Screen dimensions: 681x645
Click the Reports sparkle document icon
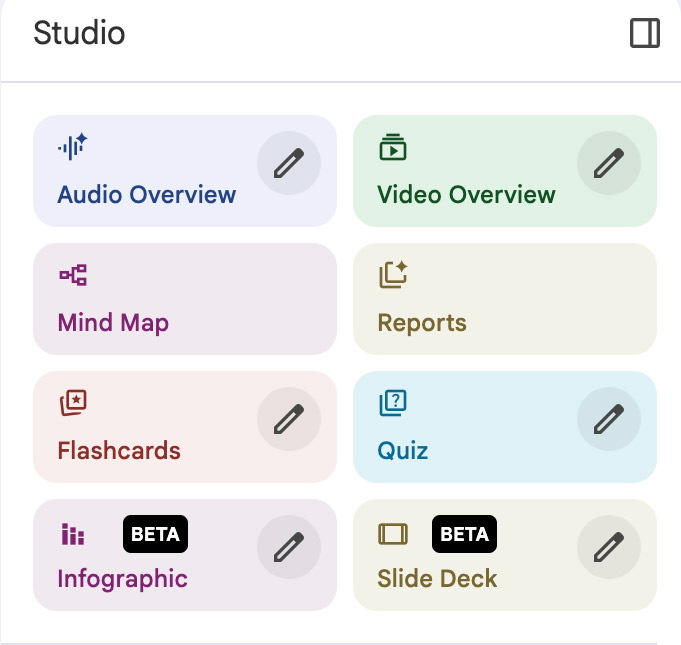click(x=393, y=275)
